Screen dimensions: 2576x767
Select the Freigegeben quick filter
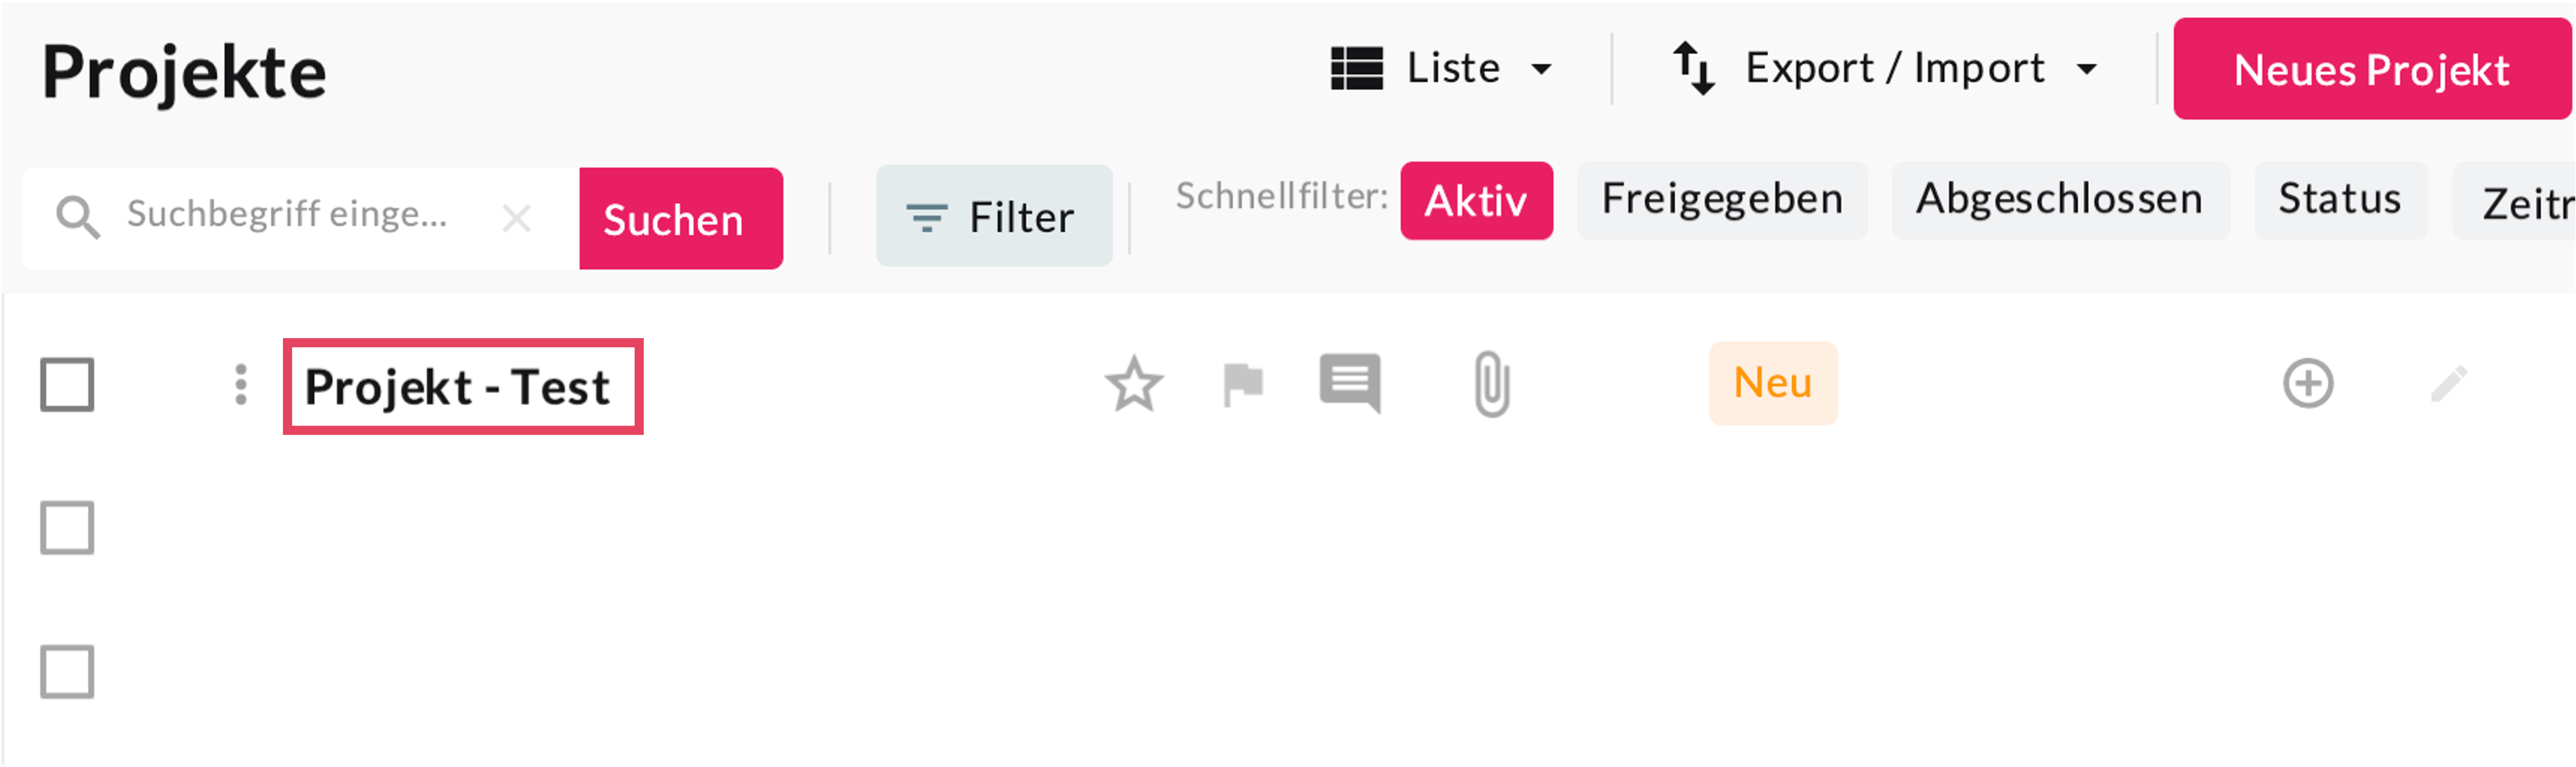tap(1721, 200)
